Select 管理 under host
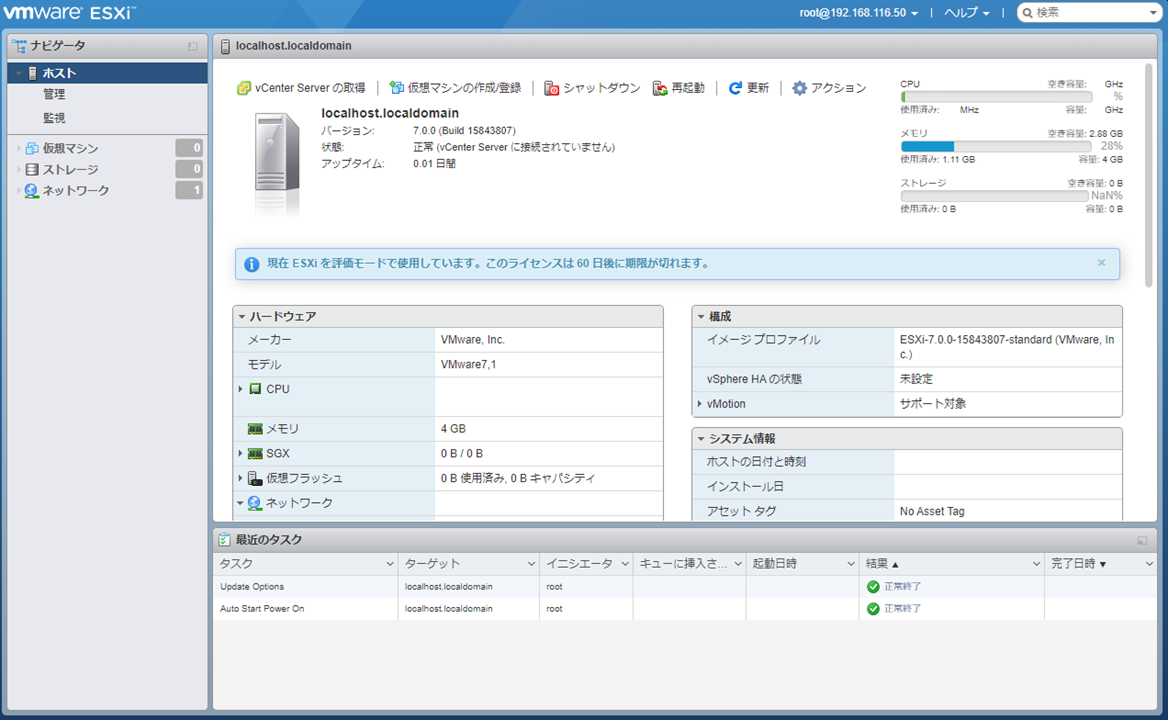The height and width of the screenshot is (720, 1168). click(54, 95)
